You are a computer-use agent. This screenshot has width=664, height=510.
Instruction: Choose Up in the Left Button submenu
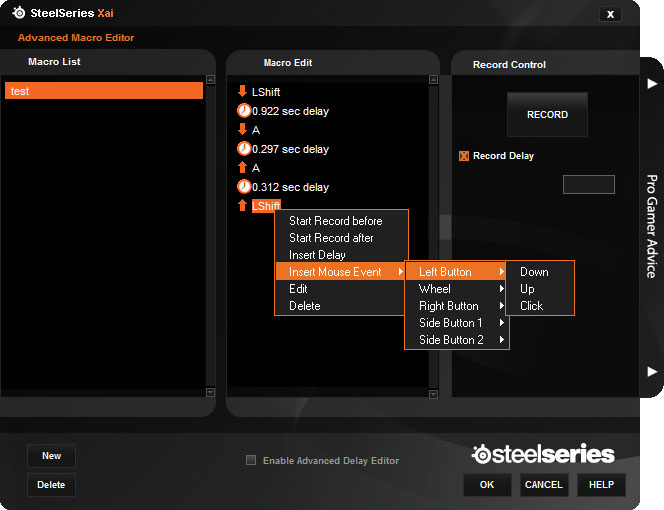(527, 288)
